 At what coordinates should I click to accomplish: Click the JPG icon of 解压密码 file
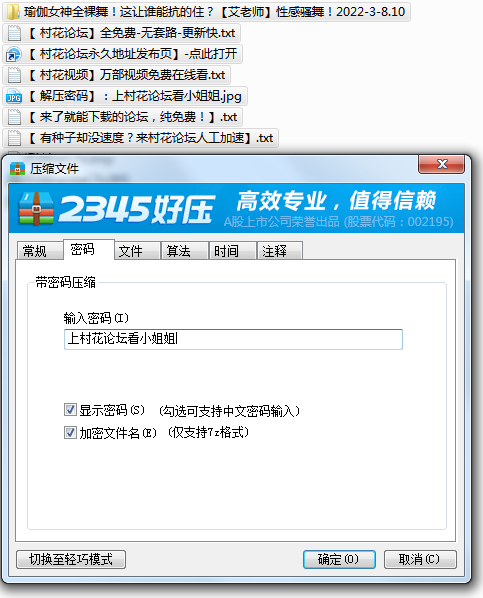tap(14, 96)
